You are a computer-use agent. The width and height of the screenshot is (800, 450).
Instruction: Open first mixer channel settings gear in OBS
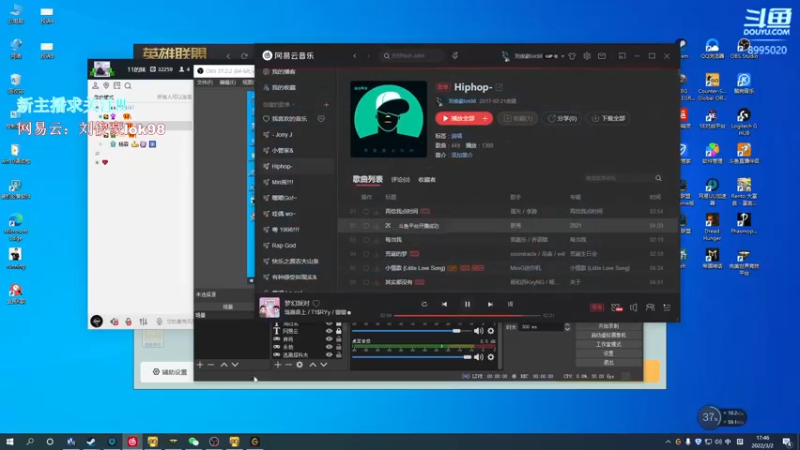coord(491,331)
